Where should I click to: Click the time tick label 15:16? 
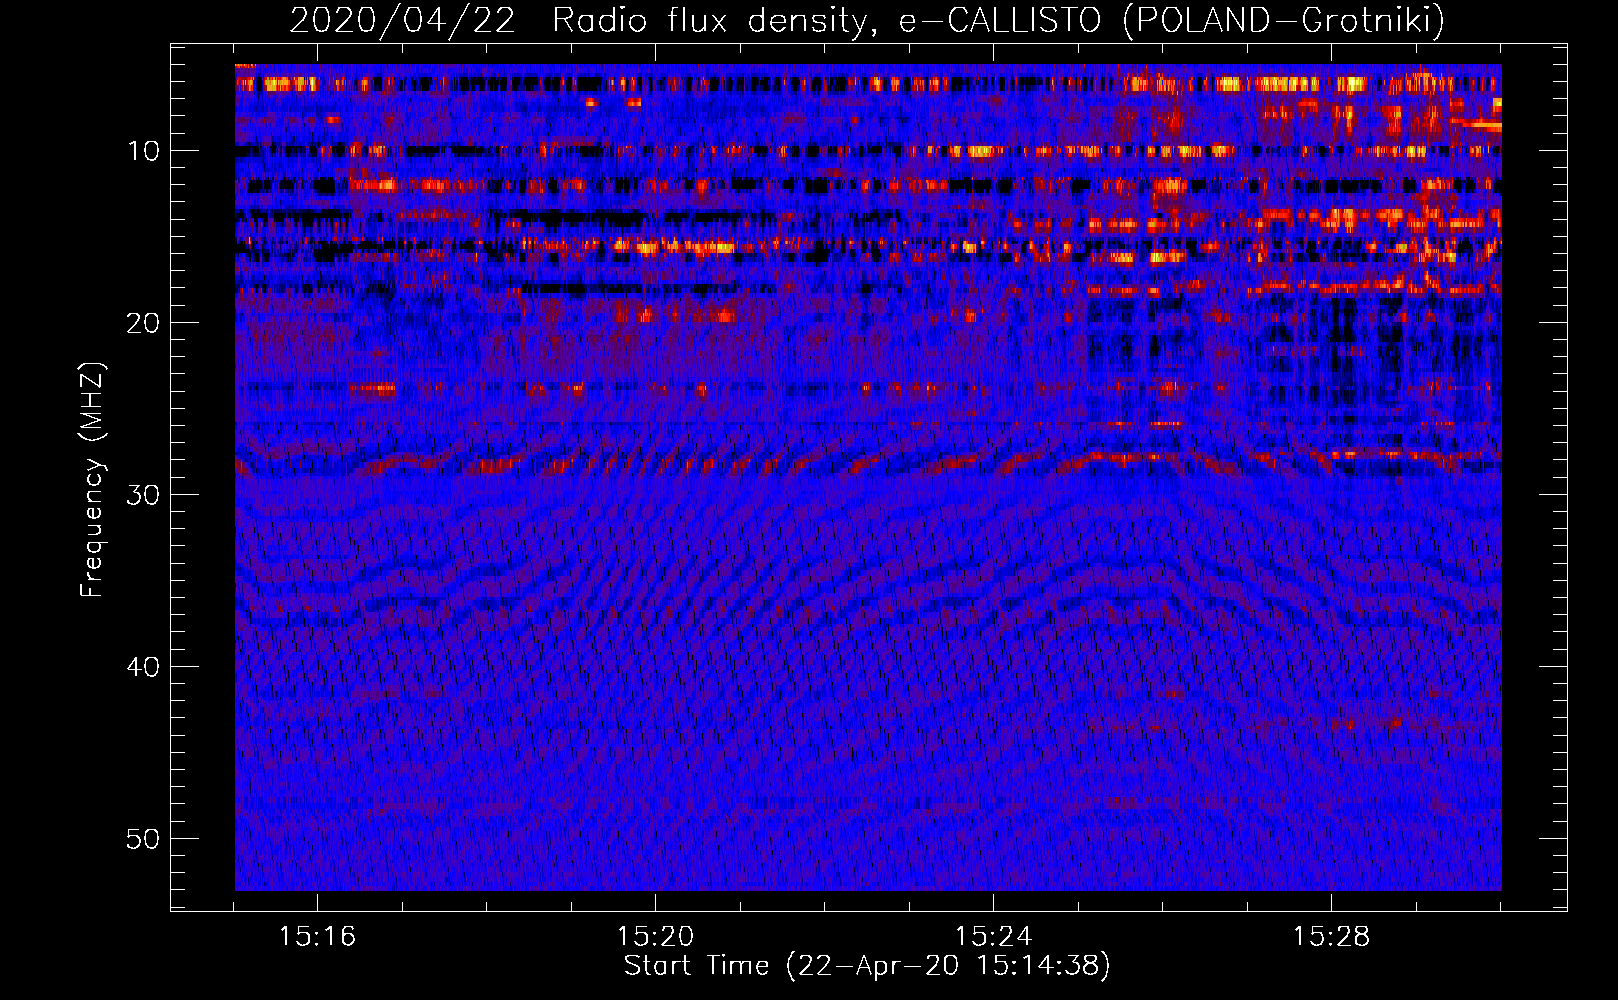(317, 937)
